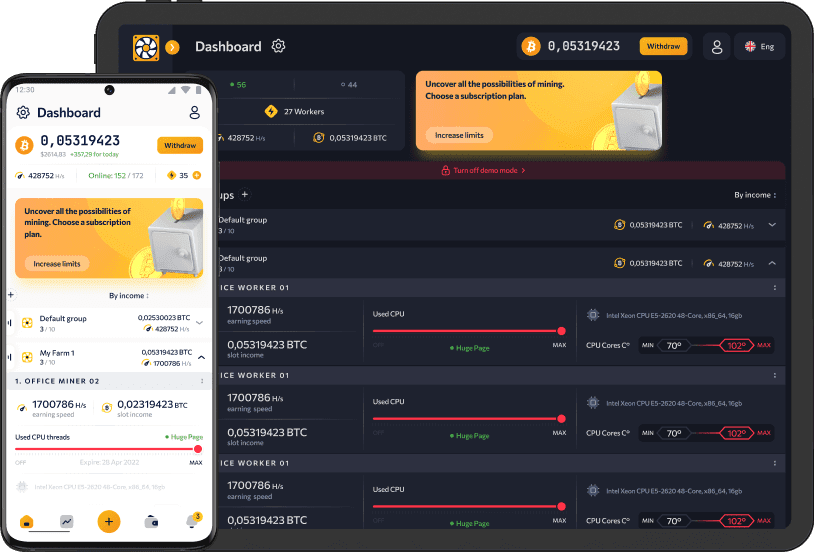Click the first worker's Used CPU slider handle
The image size is (814, 552).
[x=561, y=331]
